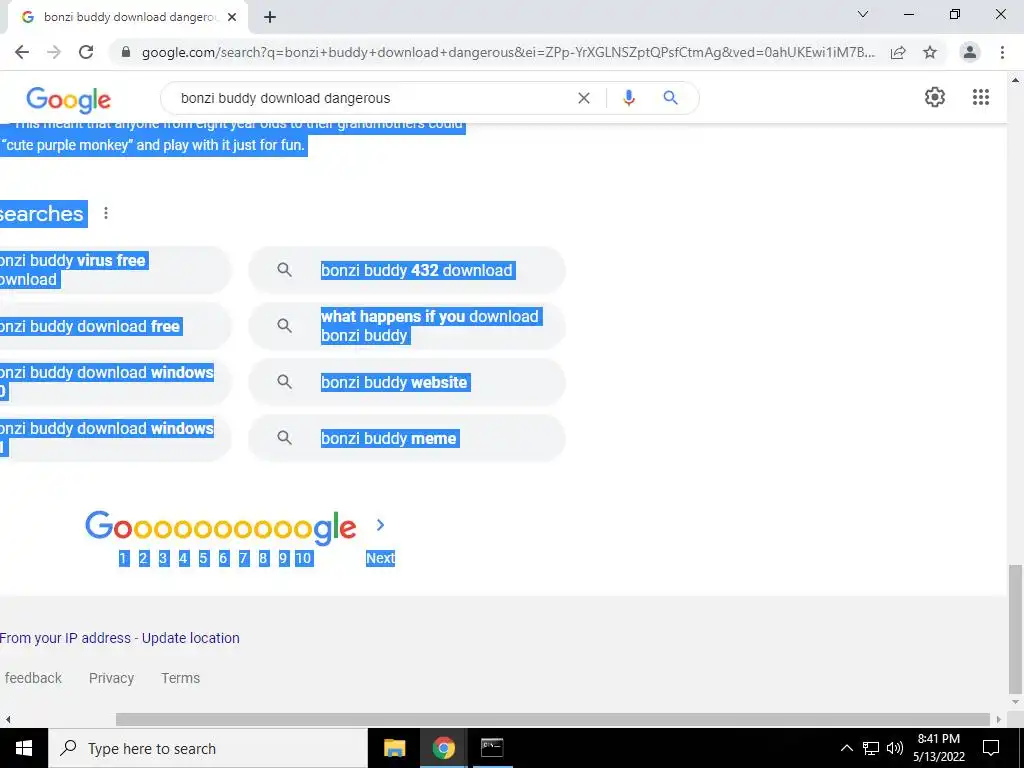Click the scroll-left arrow of horizontal scrollbar
Image resolution: width=1024 pixels, height=768 pixels.
8,719
